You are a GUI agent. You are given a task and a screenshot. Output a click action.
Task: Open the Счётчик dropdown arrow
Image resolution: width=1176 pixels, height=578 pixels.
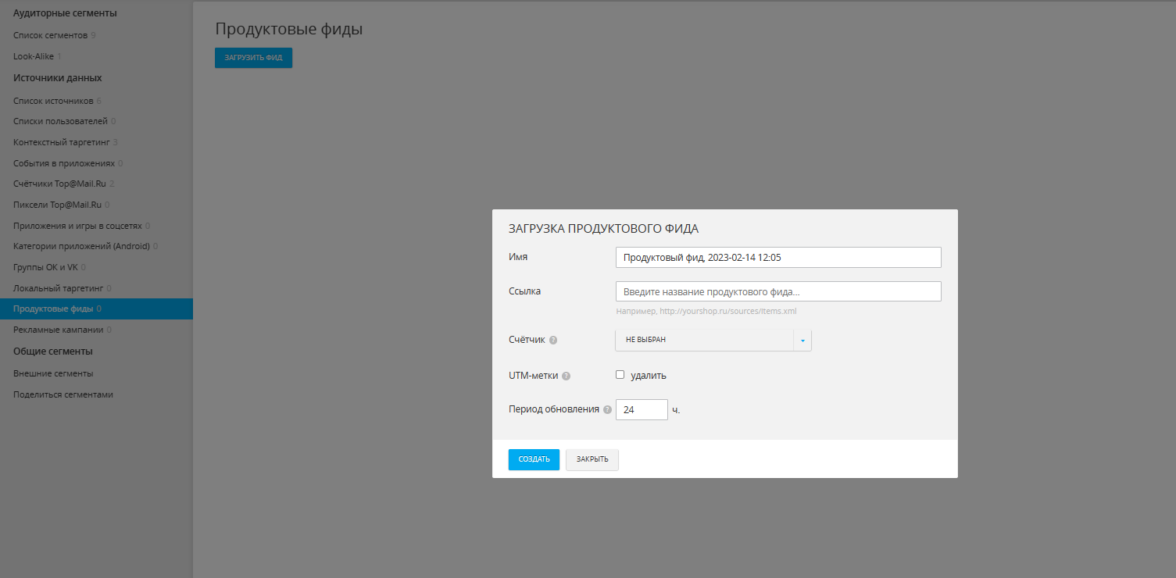click(x=802, y=340)
